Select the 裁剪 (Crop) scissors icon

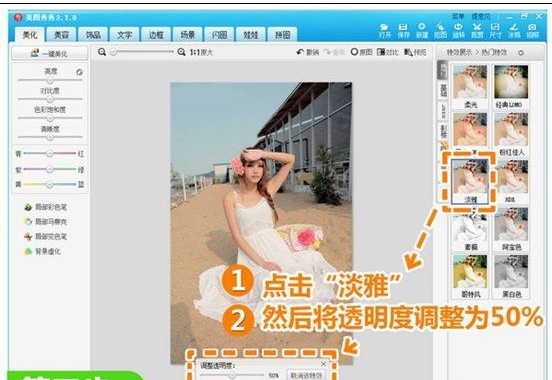pyautogui.click(x=477, y=27)
